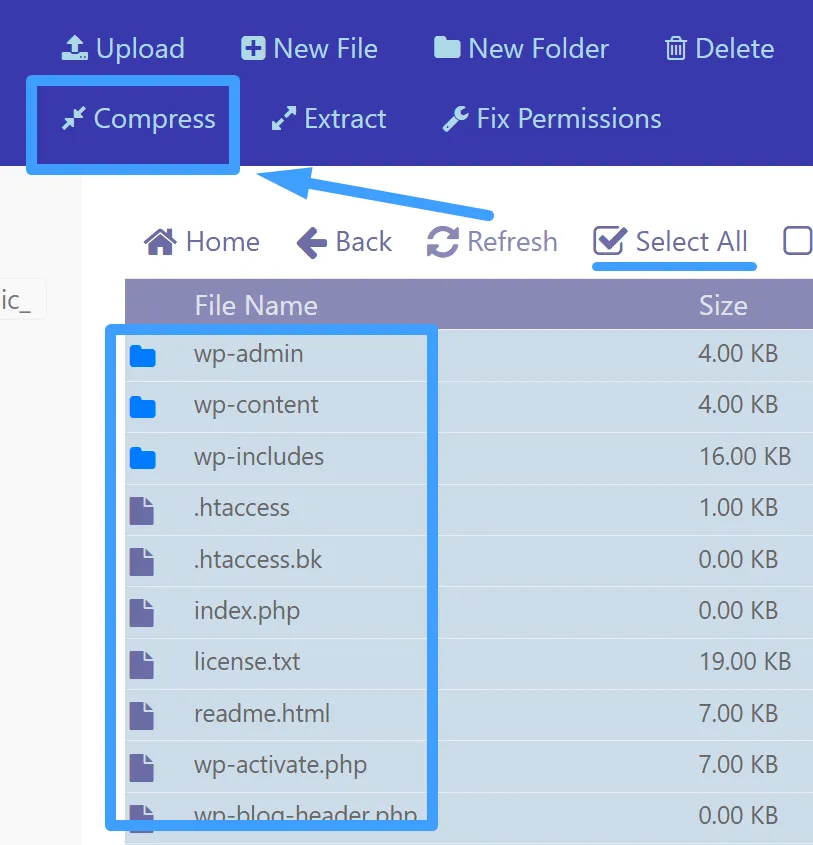Image resolution: width=813 pixels, height=845 pixels.
Task: Select the license.txt file row
Action: [x=247, y=662]
